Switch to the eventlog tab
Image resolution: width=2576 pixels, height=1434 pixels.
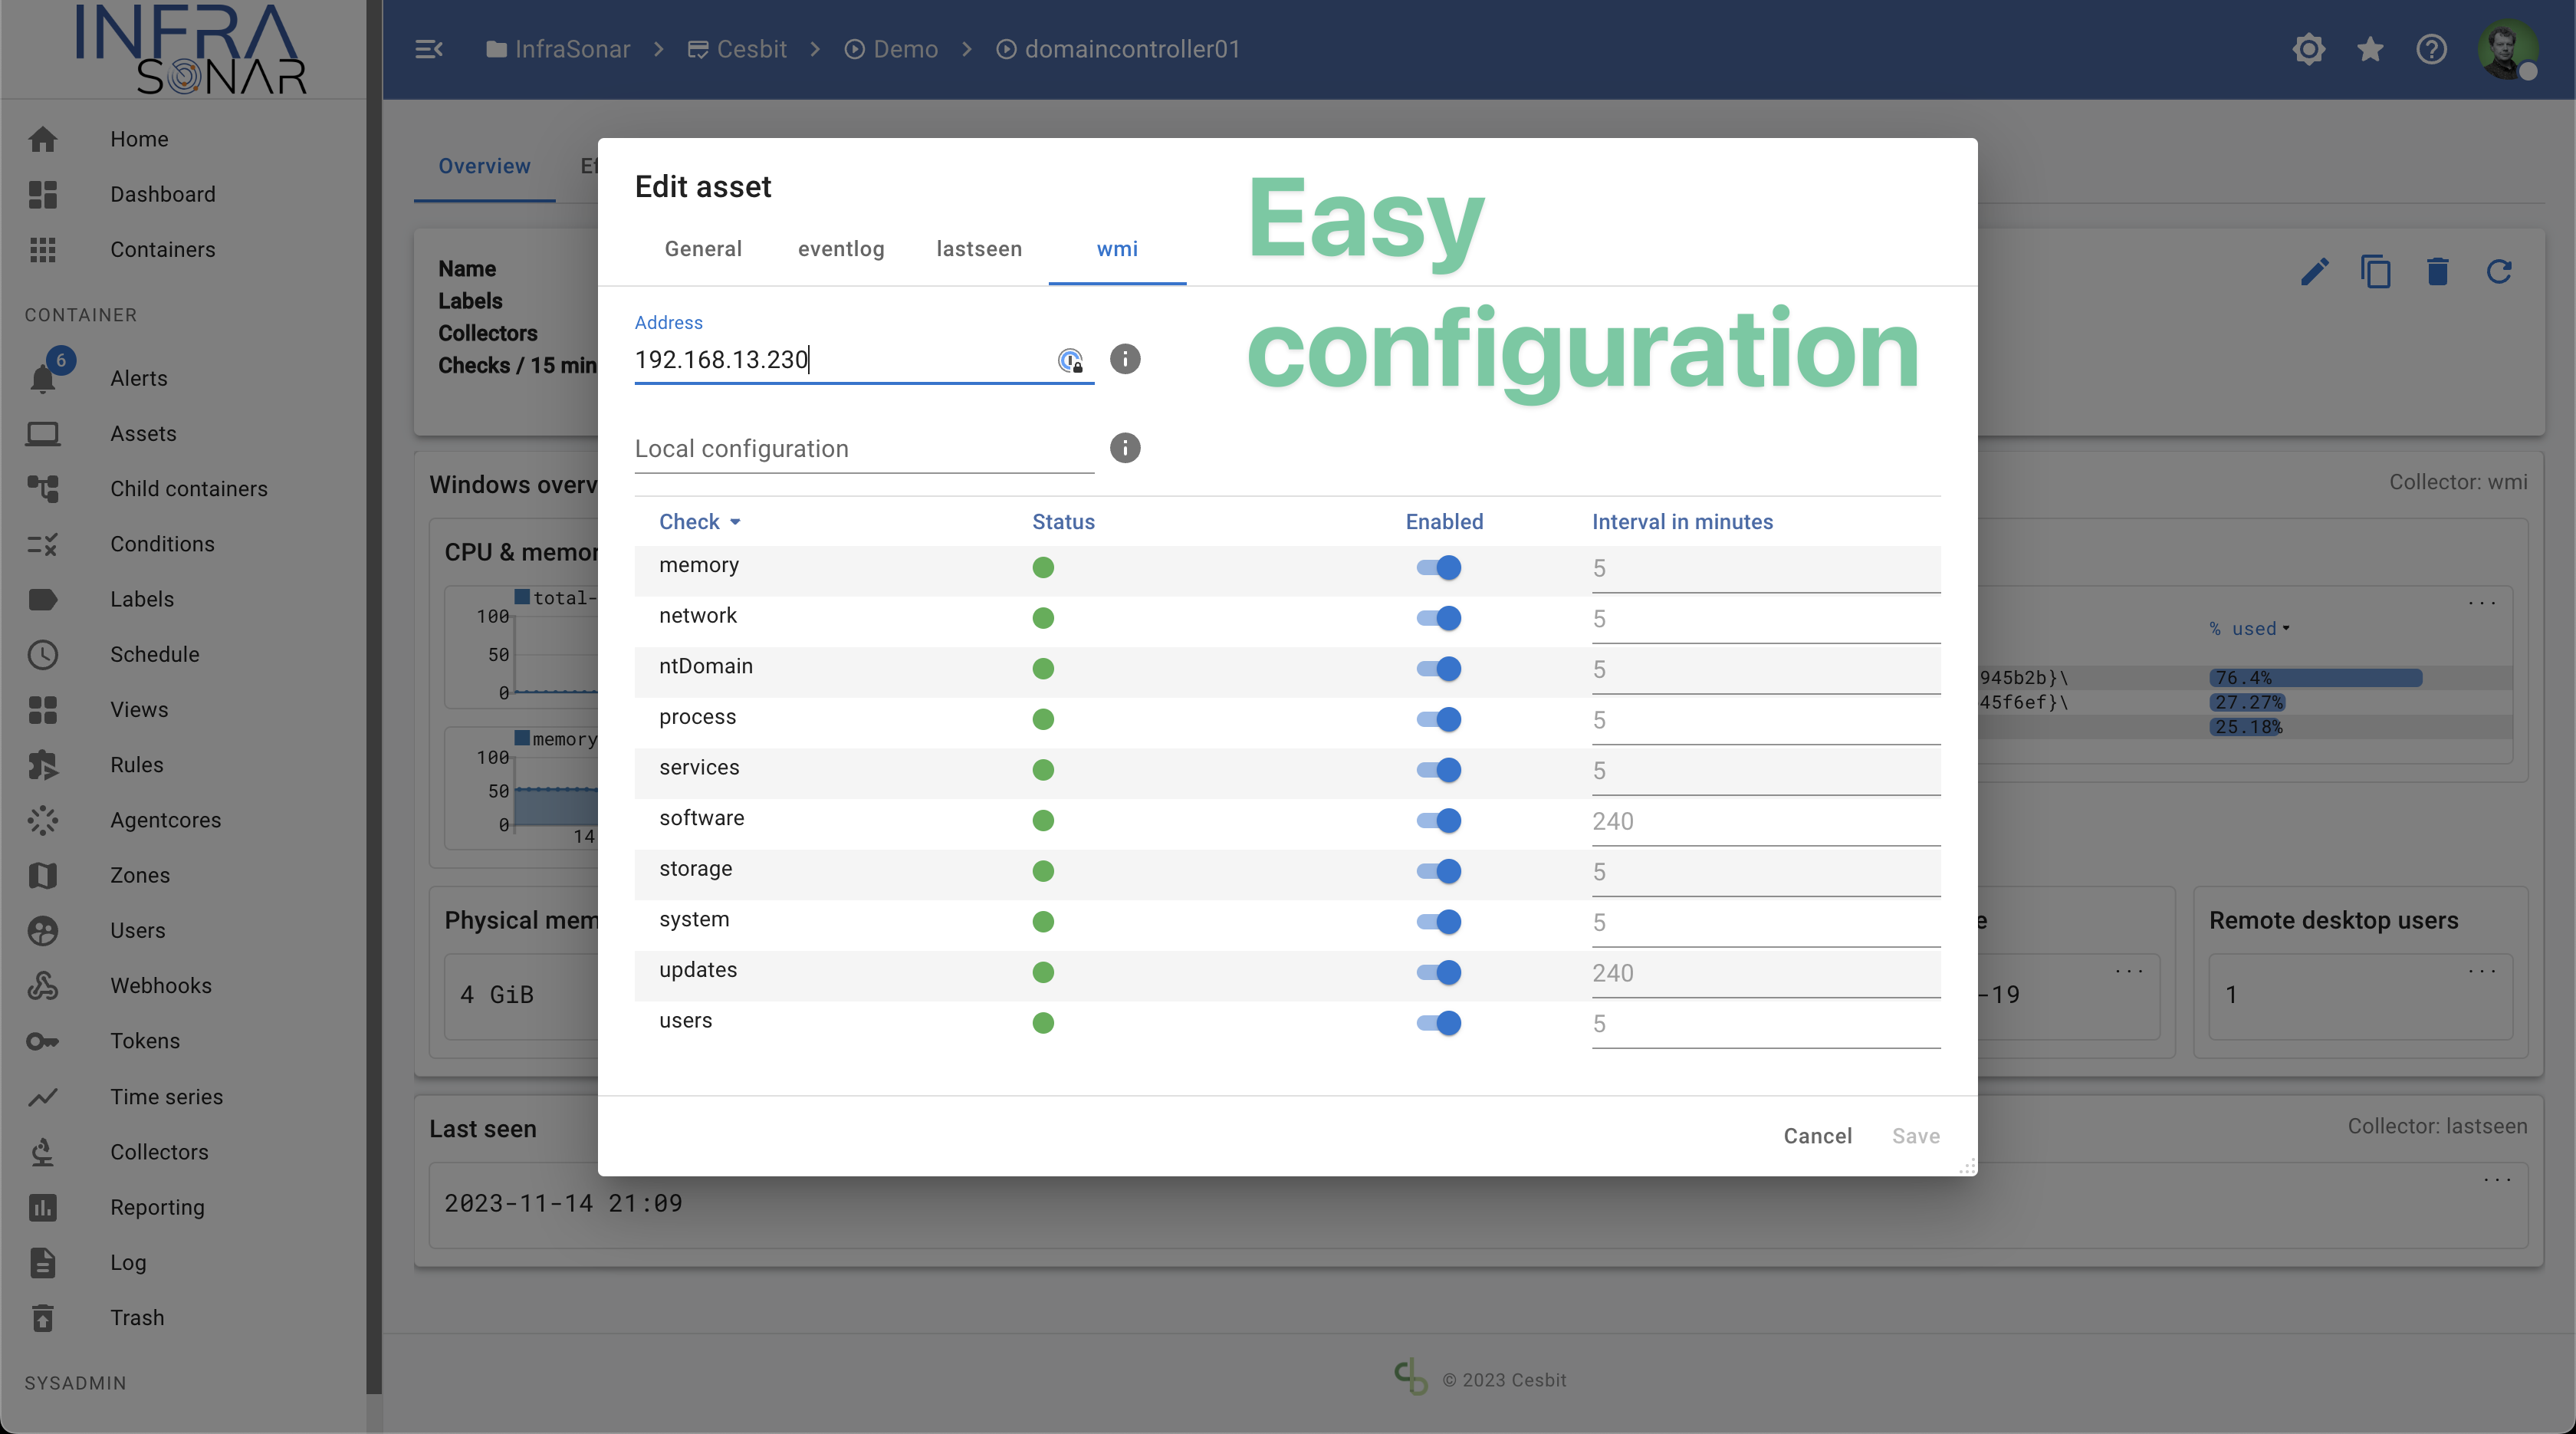point(841,249)
